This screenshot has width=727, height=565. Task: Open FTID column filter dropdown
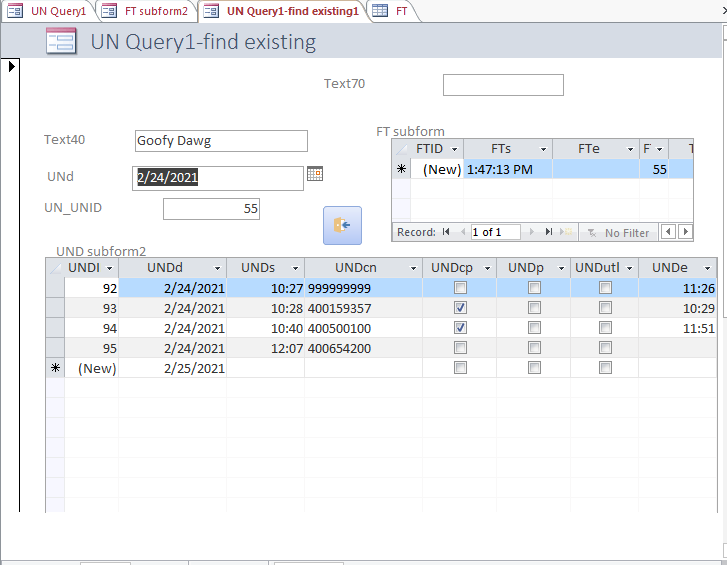(x=454, y=149)
